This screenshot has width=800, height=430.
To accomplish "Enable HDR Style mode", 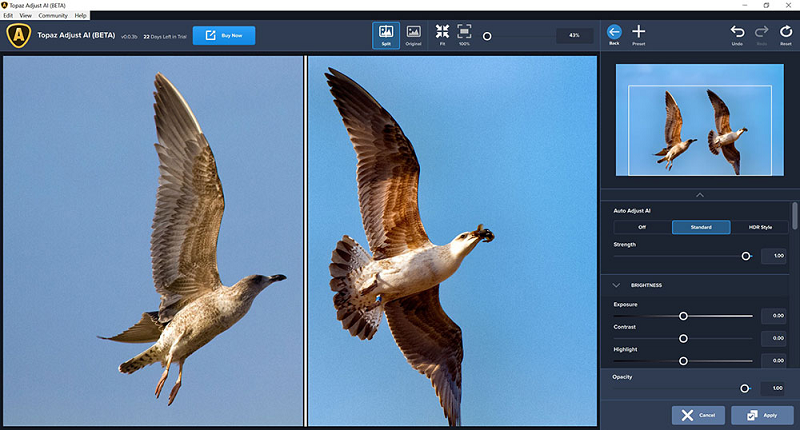I will [x=760, y=227].
